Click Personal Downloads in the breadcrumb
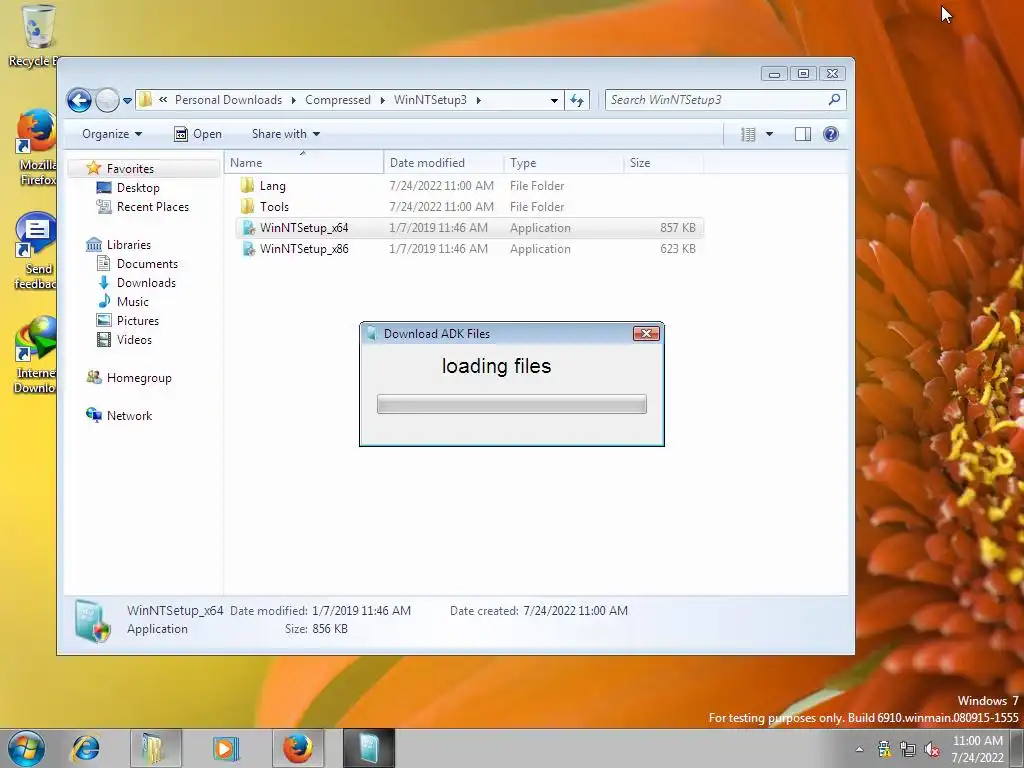1024x768 pixels. (x=229, y=100)
